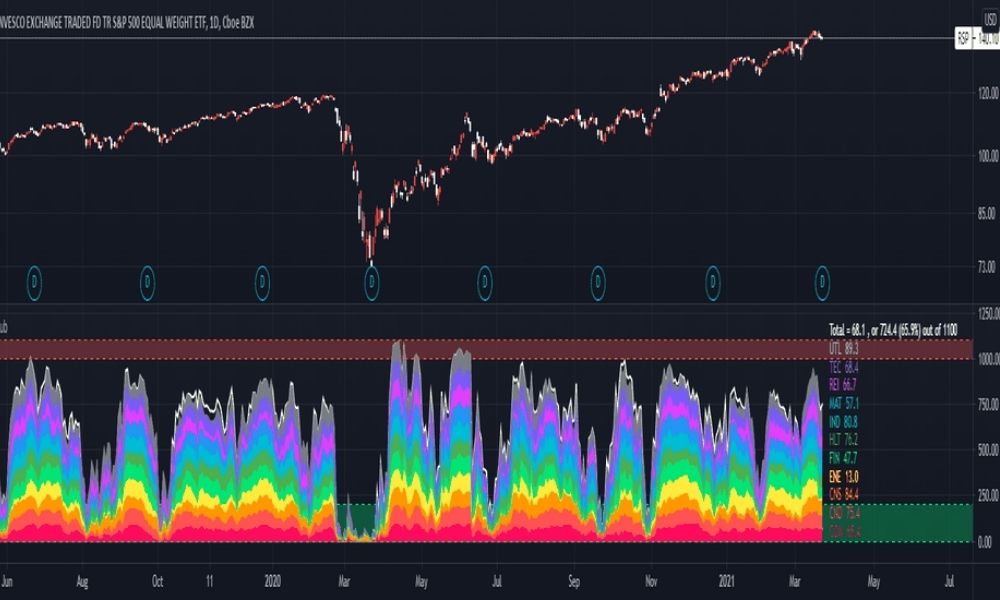Screen dimensions: 1000x600
Task: Click the 2020 label on time axis
Action: point(272,582)
